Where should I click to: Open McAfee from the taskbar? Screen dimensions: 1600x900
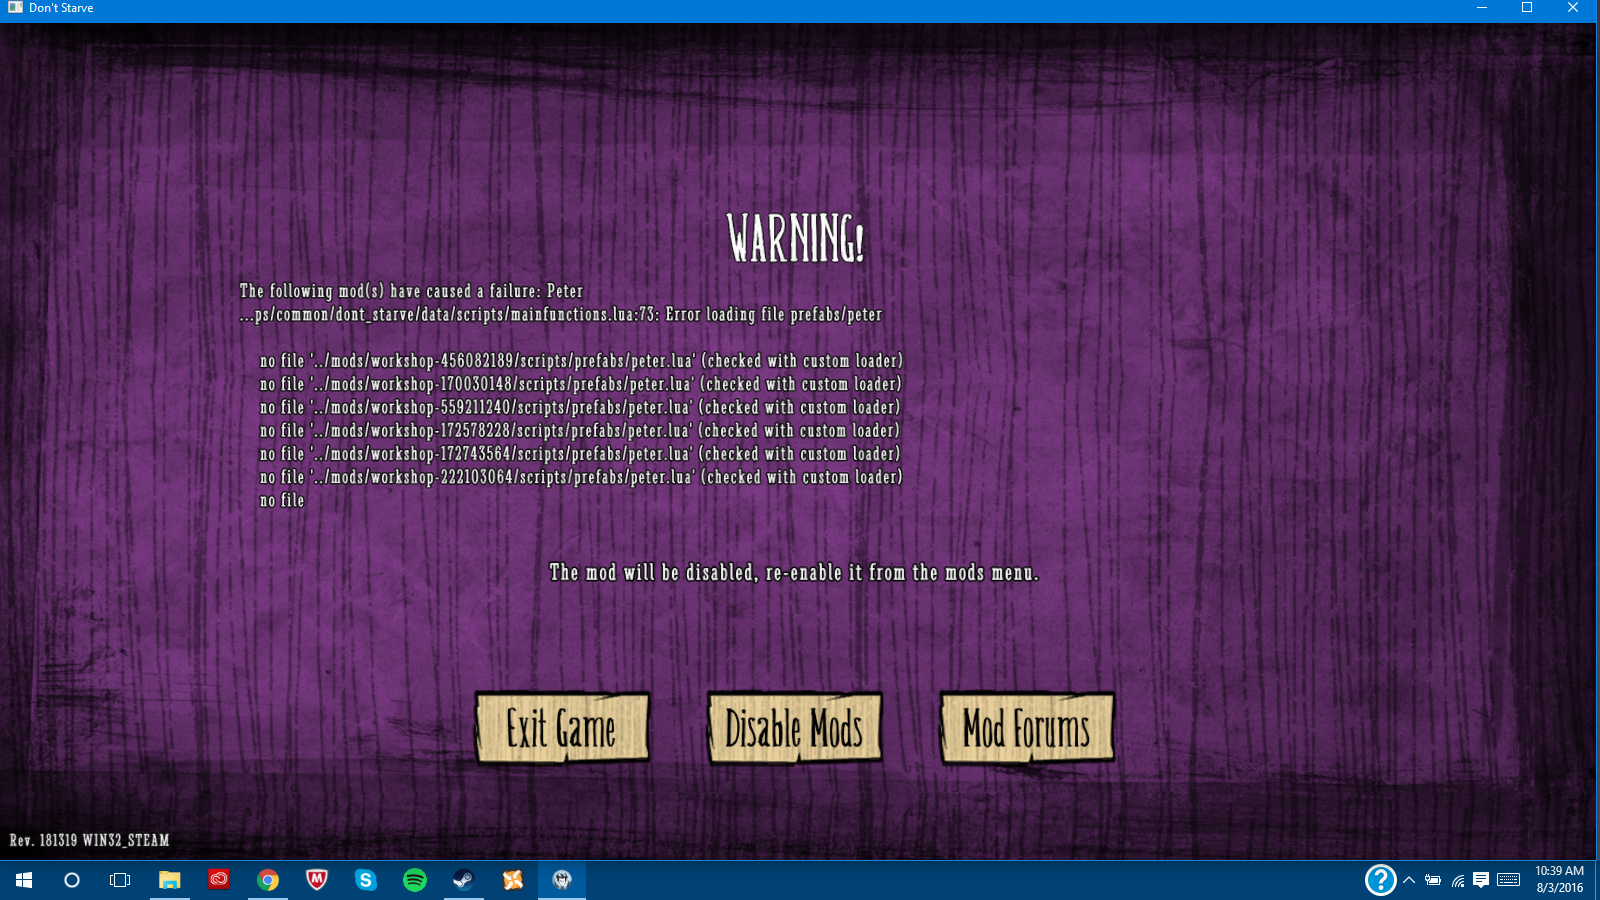click(316, 880)
